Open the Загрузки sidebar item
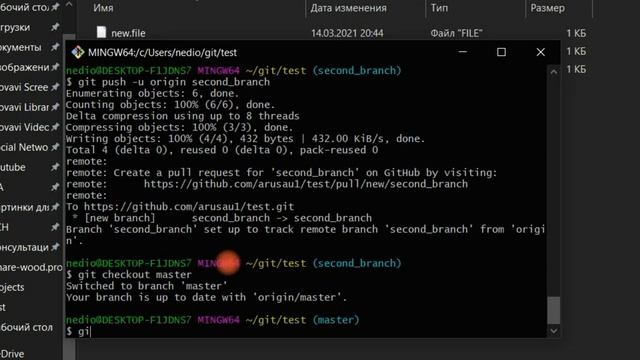The image size is (640, 360). pyautogui.click(x=15, y=27)
